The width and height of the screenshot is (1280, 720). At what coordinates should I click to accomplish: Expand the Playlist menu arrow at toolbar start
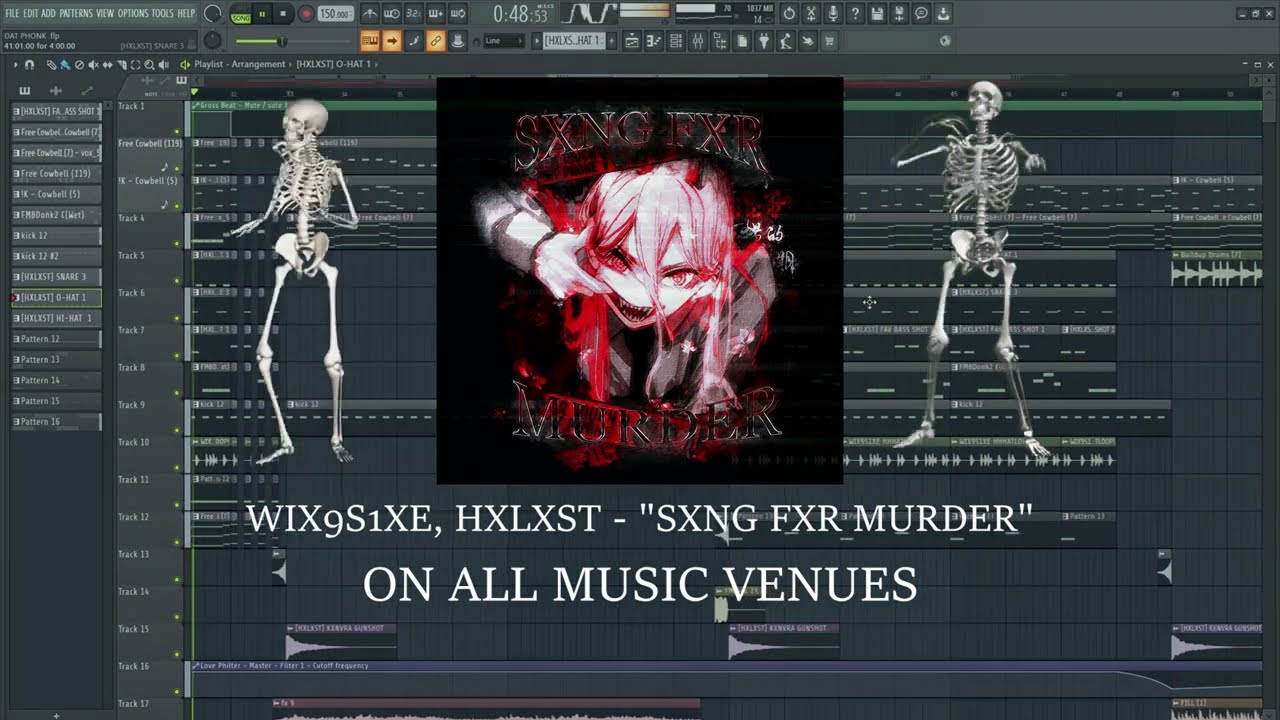[x=15, y=64]
